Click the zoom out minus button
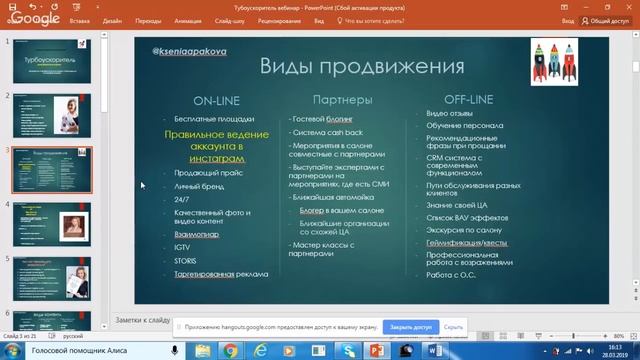640x360 pixels. point(551,336)
